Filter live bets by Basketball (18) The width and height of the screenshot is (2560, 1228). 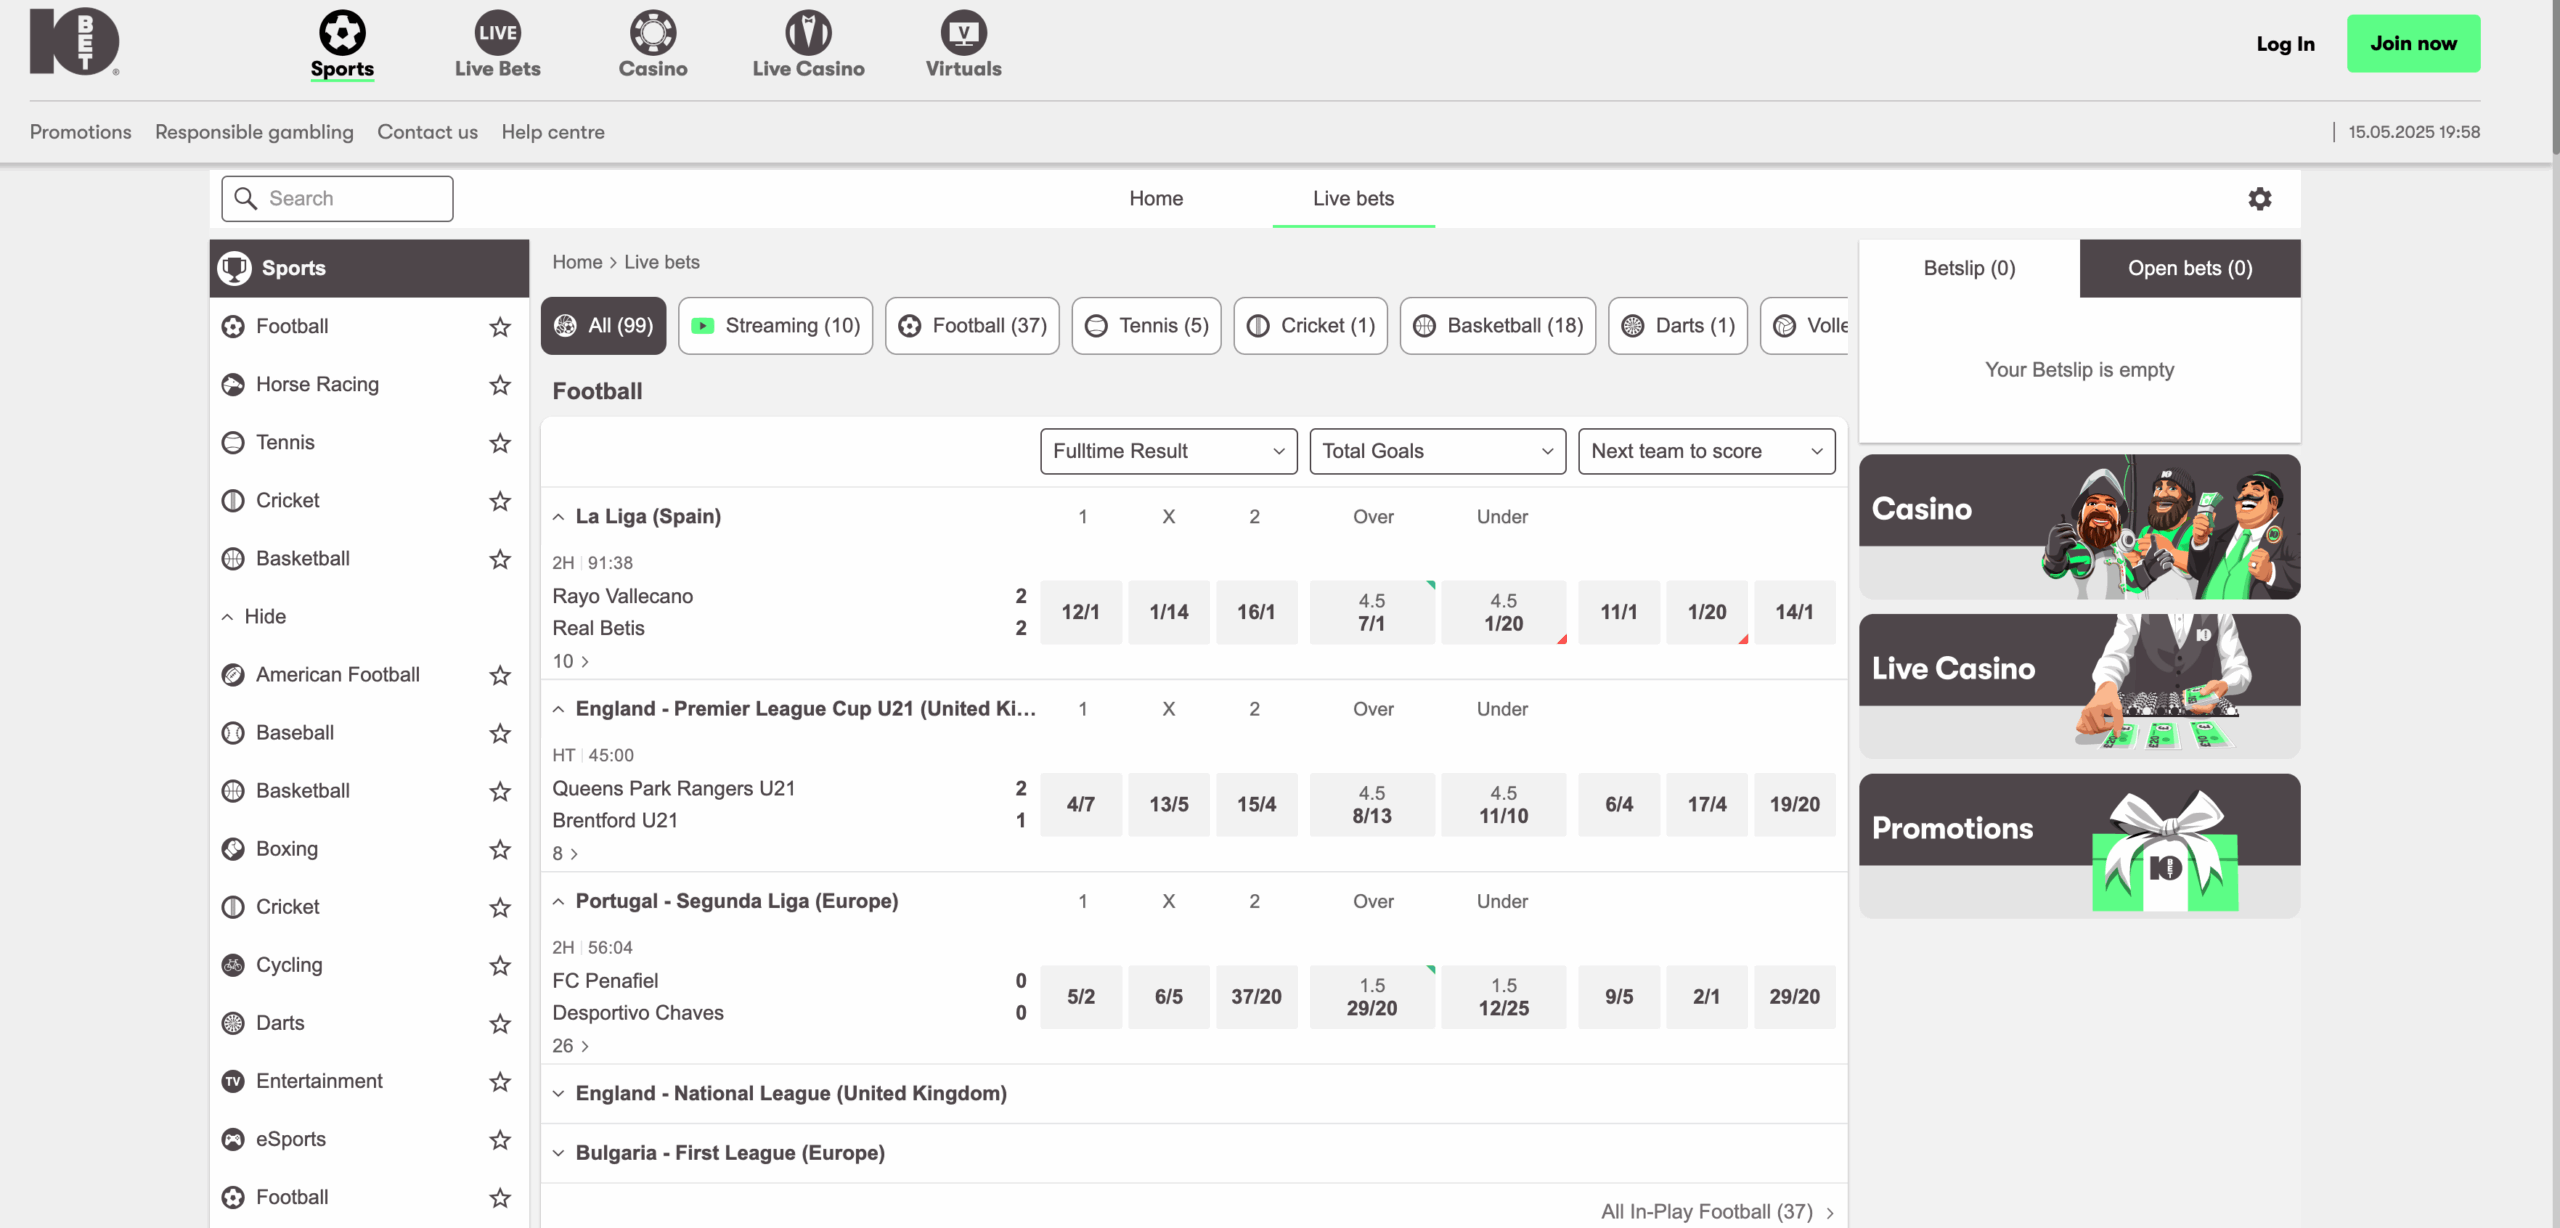1497,326
